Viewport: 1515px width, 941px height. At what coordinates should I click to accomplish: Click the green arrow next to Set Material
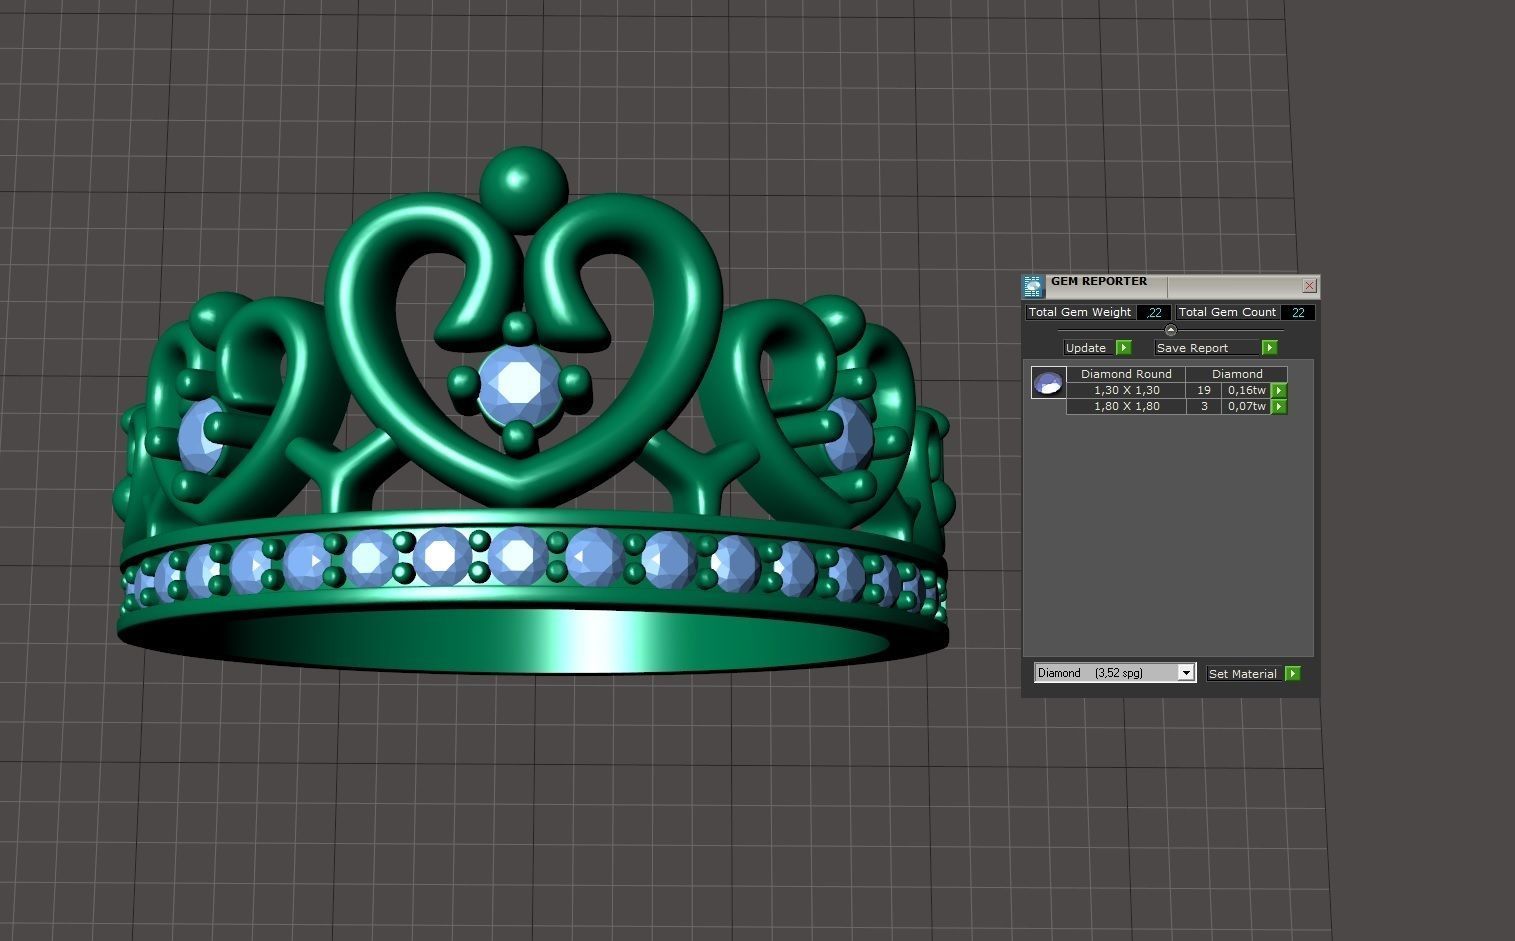[1293, 674]
